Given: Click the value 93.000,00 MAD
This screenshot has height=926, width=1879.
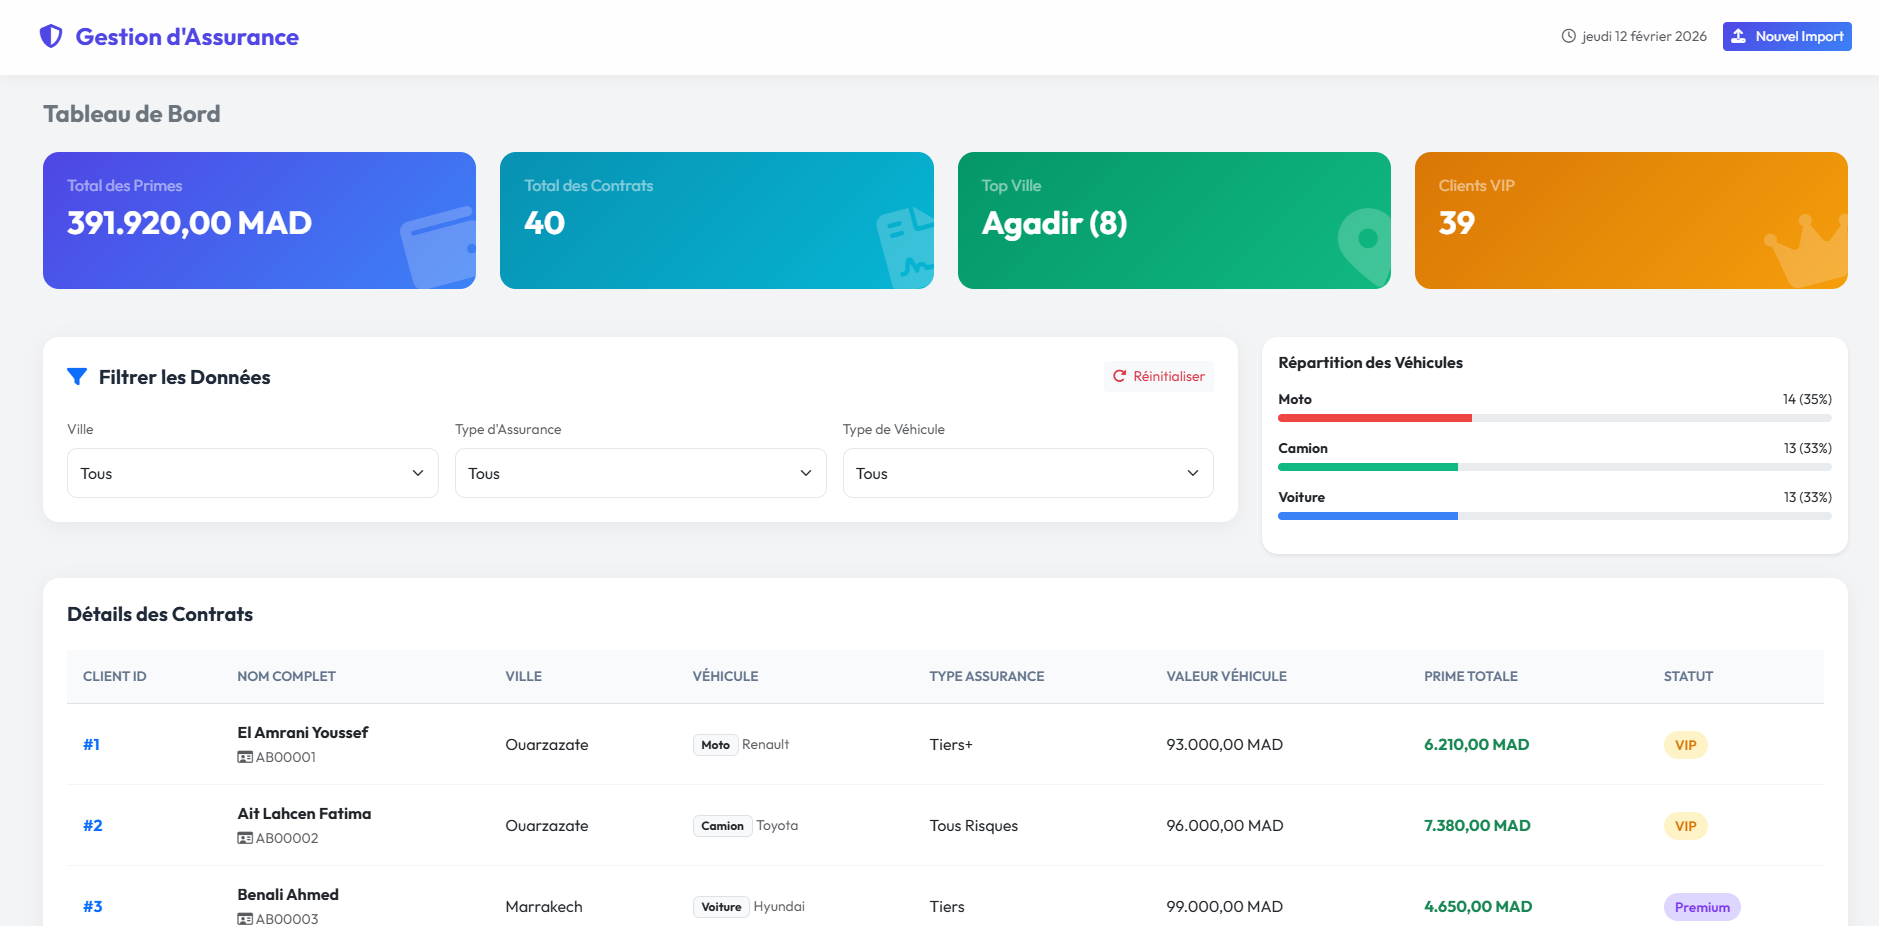Looking at the screenshot, I should click(x=1224, y=745).
